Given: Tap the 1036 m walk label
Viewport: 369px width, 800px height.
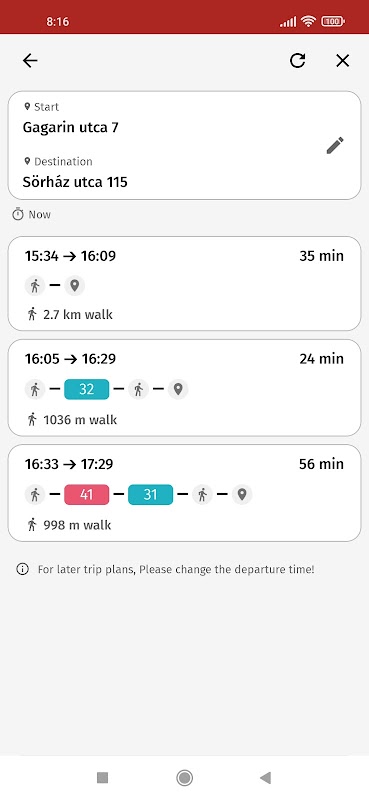Looking at the screenshot, I should point(80,420).
